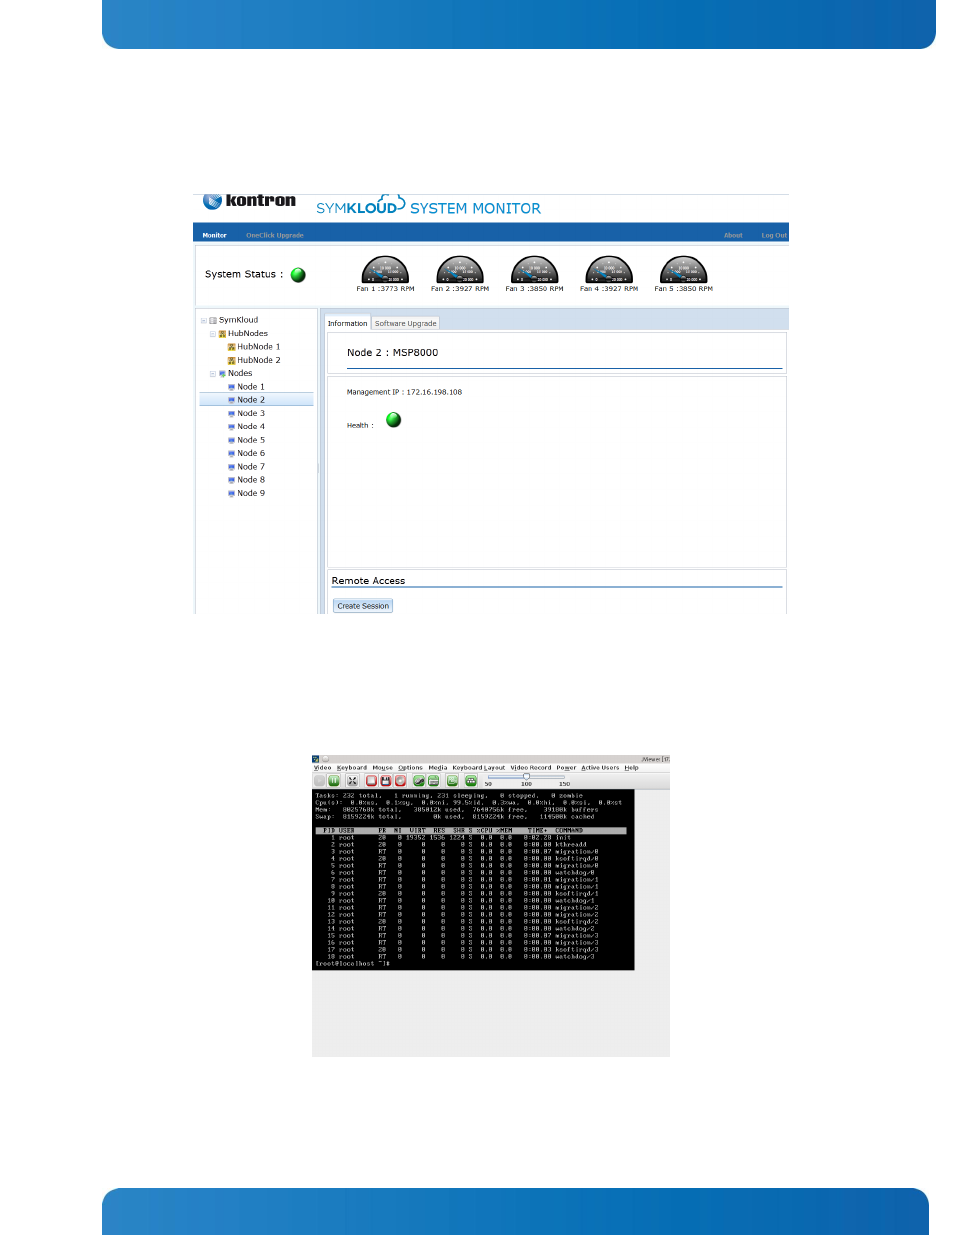
Task: Click the green active users icon in KVM toolbar
Action: click(471, 781)
